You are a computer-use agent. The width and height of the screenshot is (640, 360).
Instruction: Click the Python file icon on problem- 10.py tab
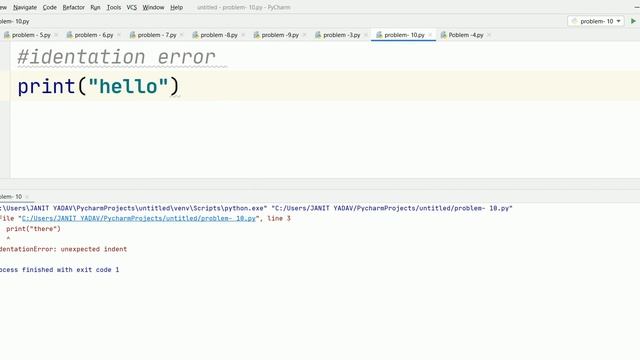379,35
